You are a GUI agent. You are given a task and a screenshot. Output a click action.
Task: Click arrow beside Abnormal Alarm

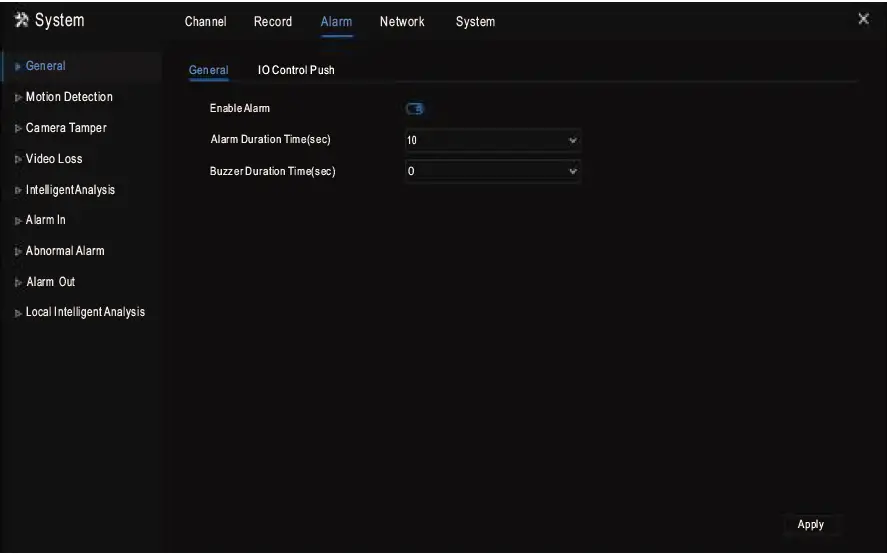pos(18,251)
